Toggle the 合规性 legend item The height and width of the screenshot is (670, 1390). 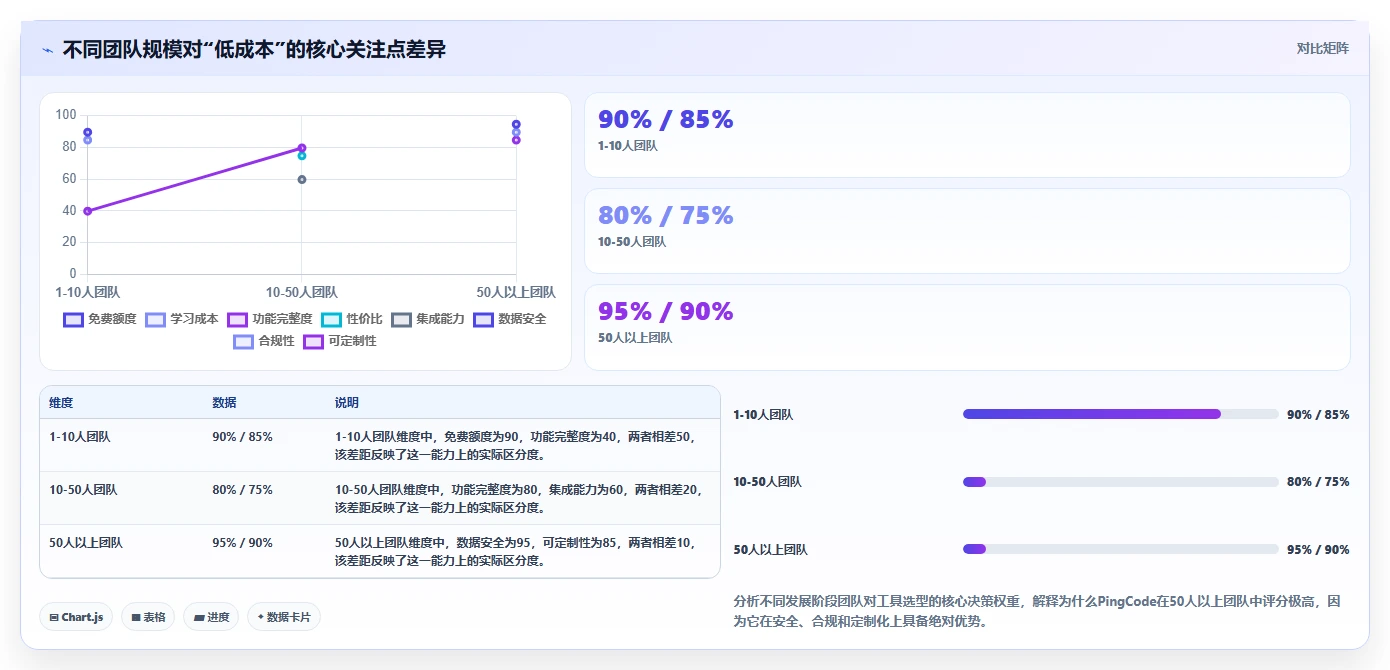[264, 341]
